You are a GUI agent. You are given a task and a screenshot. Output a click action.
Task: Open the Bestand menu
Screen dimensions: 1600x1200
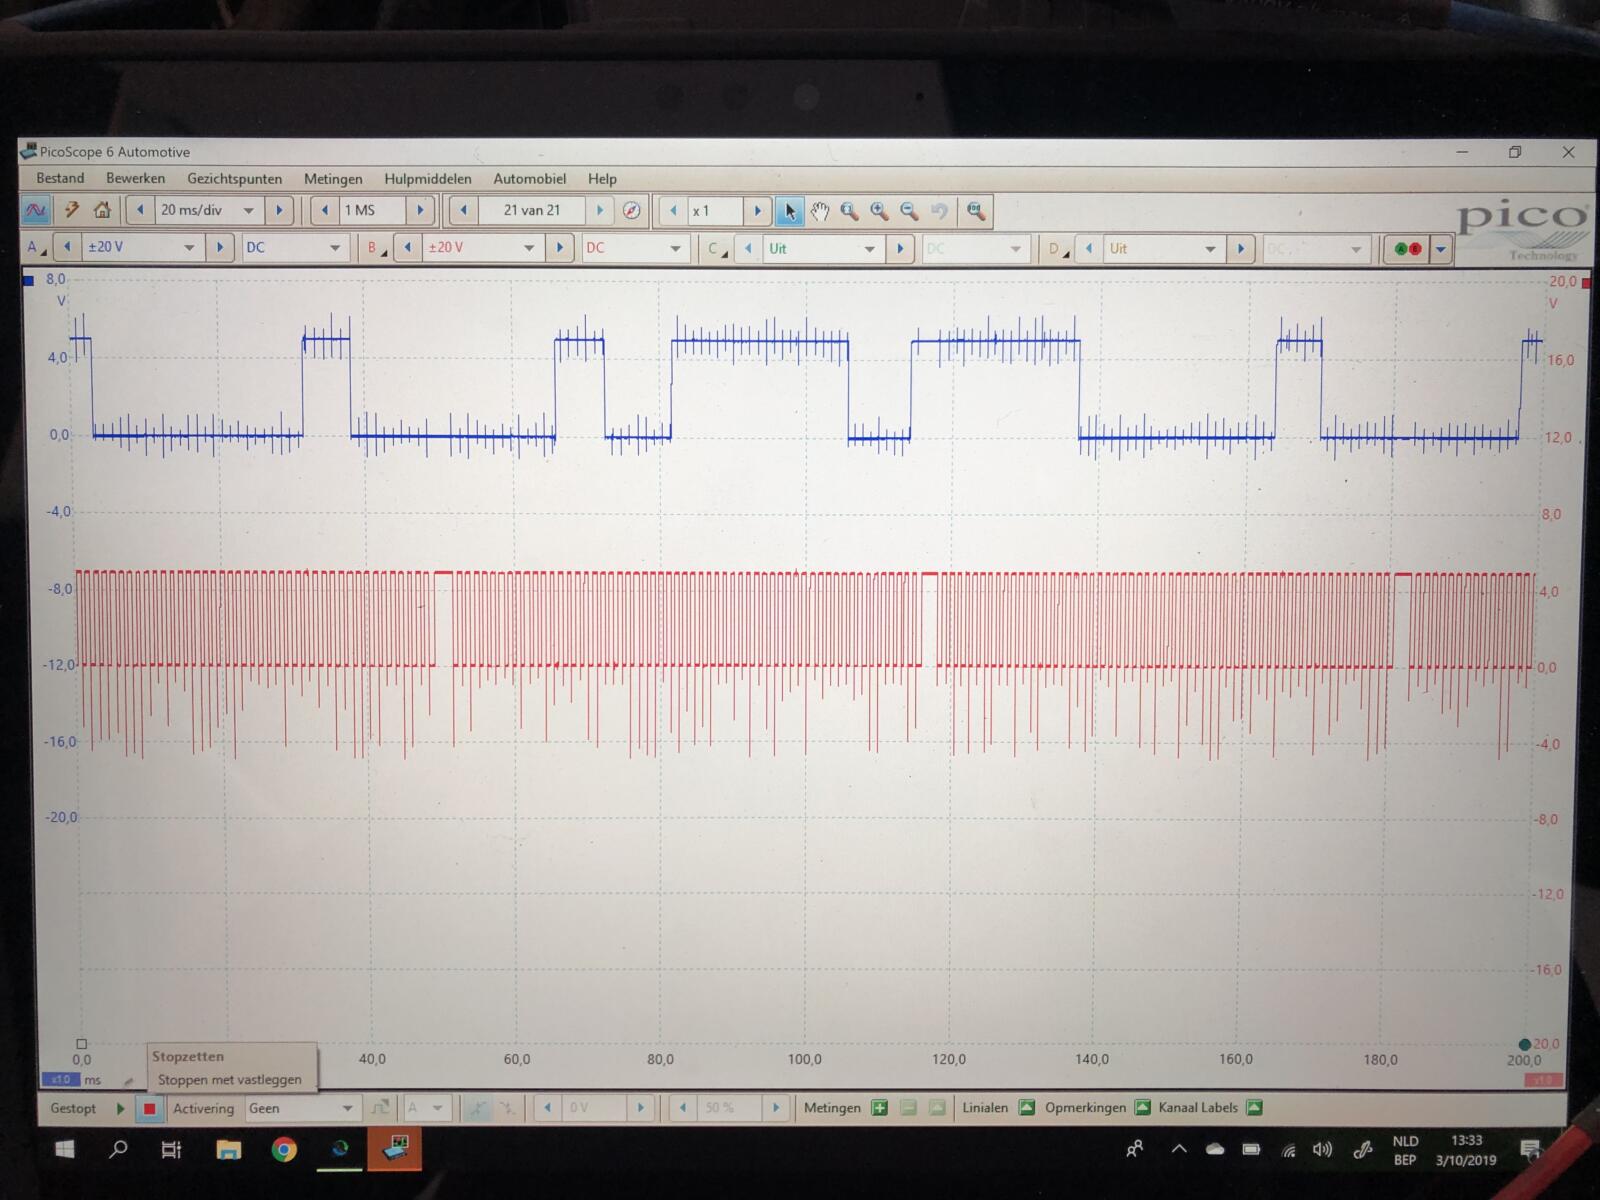[60, 178]
